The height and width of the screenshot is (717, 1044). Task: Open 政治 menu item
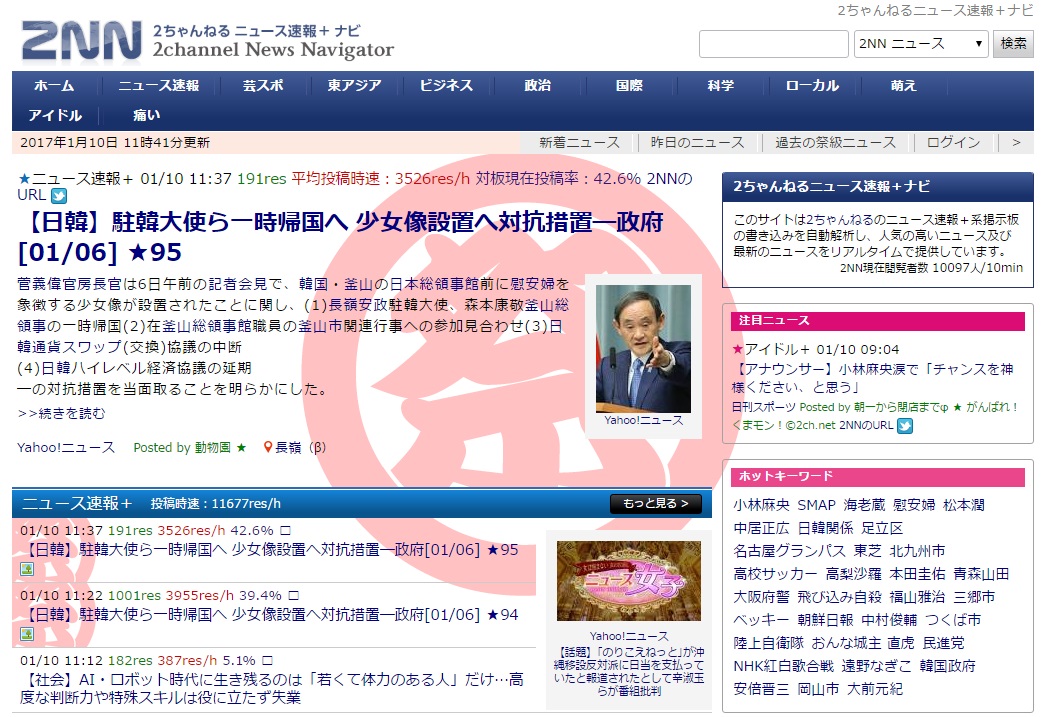pyautogui.click(x=537, y=85)
